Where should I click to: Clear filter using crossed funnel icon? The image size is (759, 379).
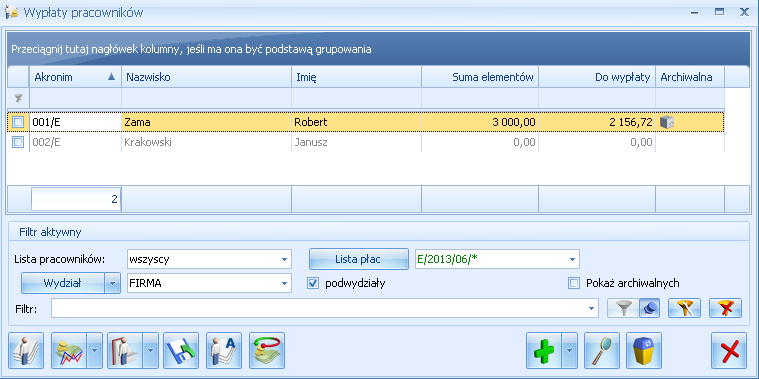click(726, 308)
